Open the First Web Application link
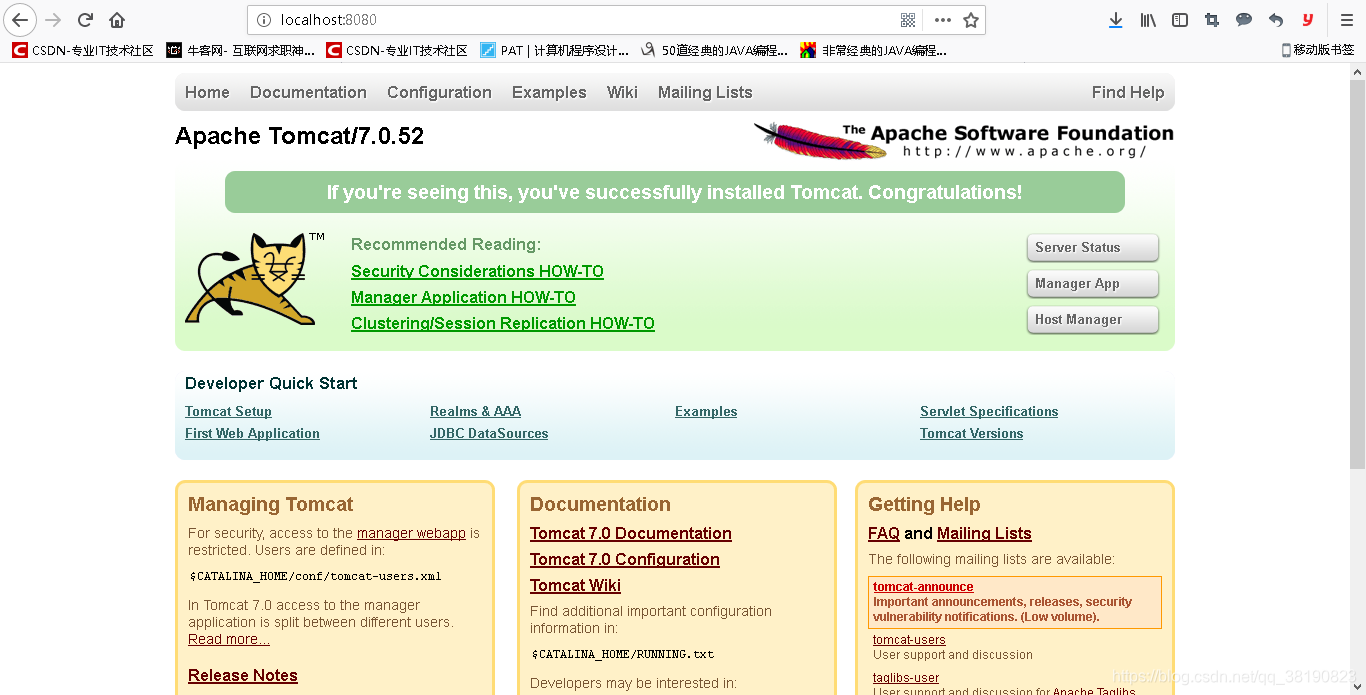Image resolution: width=1366 pixels, height=695 pixels. coord(252,433)
